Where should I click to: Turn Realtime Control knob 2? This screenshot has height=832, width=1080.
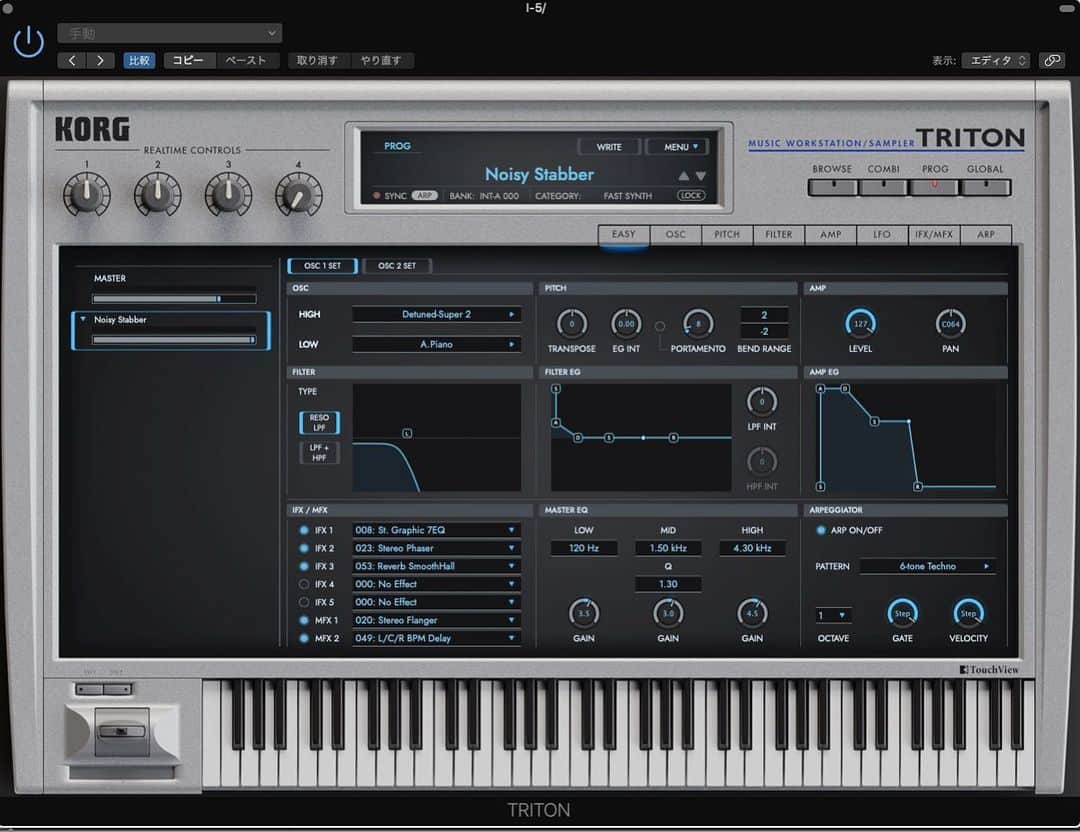point(158,194)
